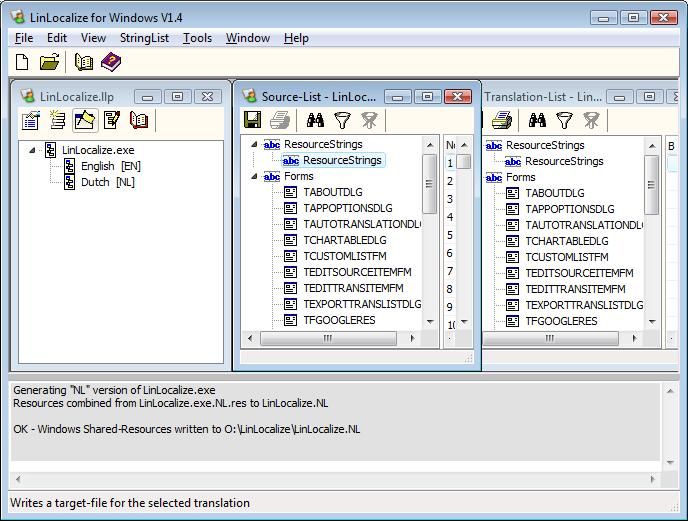Collapse ResourceStrings group in Source-List

[254, 144]
